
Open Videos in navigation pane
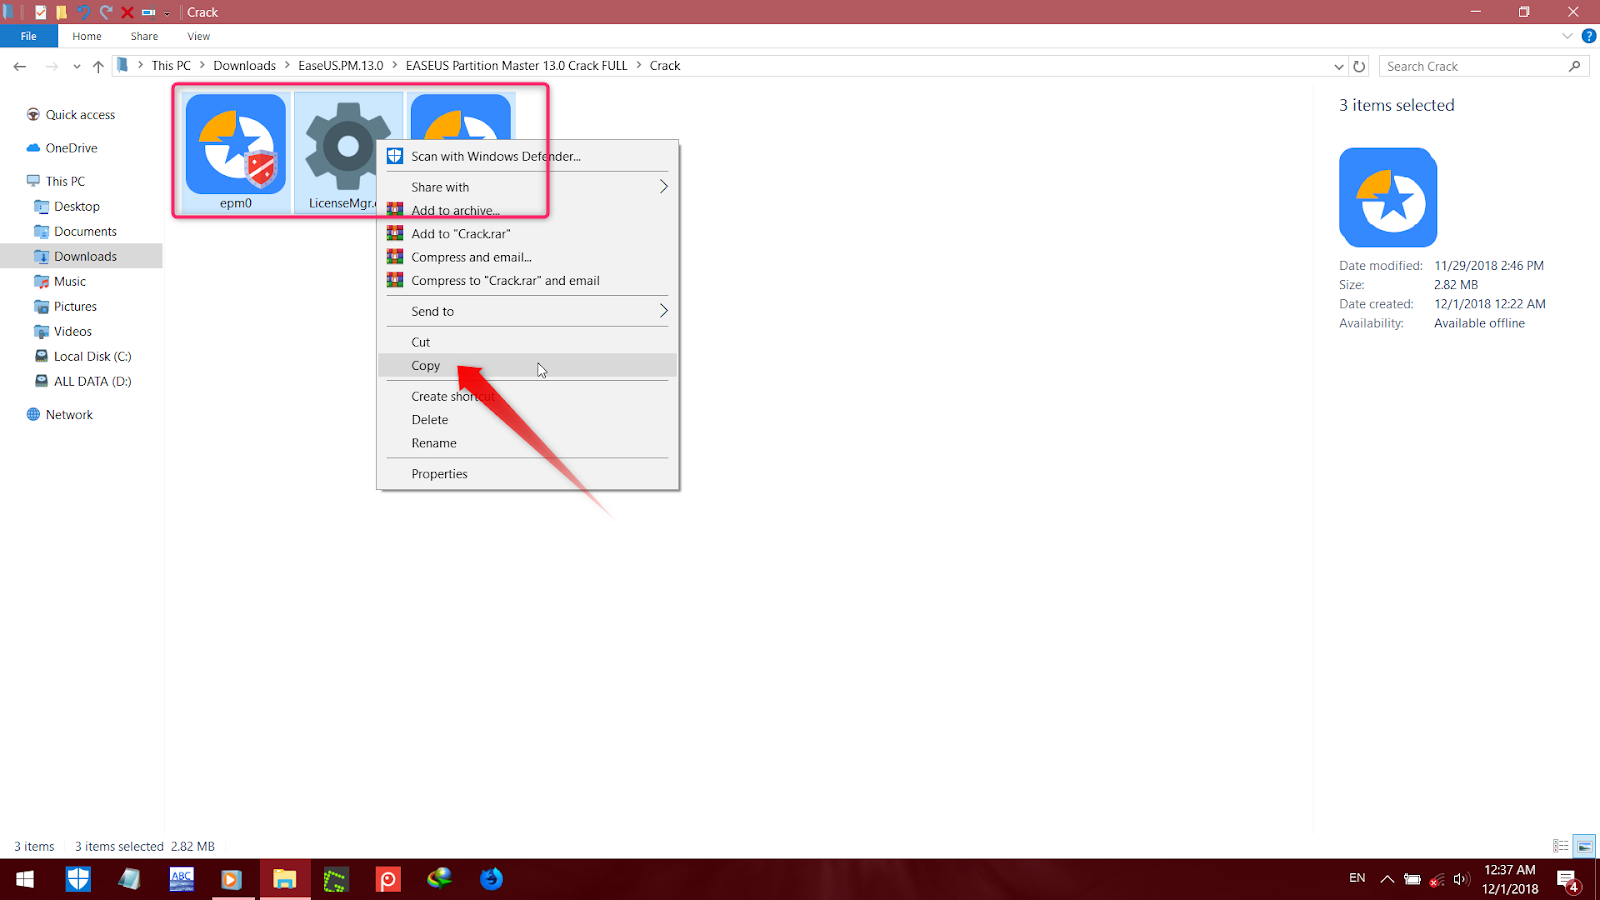coord(73,331)
